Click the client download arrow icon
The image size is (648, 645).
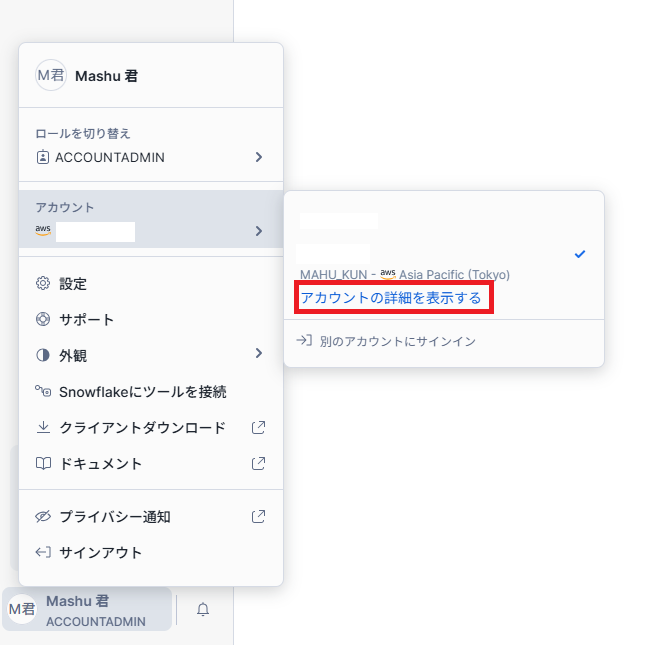point(43,428)
